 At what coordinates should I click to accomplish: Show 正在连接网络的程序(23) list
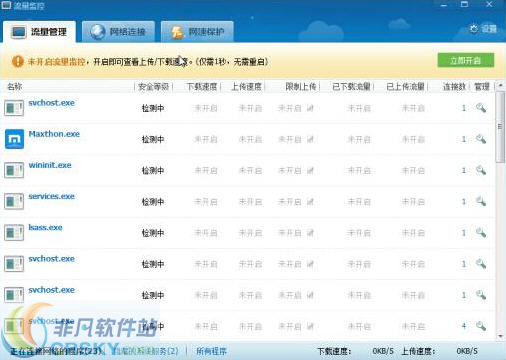coord(55,351)
